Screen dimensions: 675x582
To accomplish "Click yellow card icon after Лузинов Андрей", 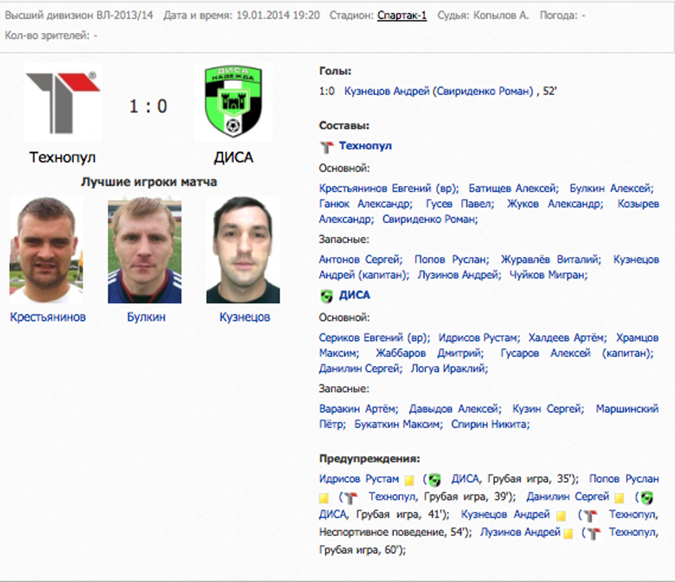I will pos(568,534).
